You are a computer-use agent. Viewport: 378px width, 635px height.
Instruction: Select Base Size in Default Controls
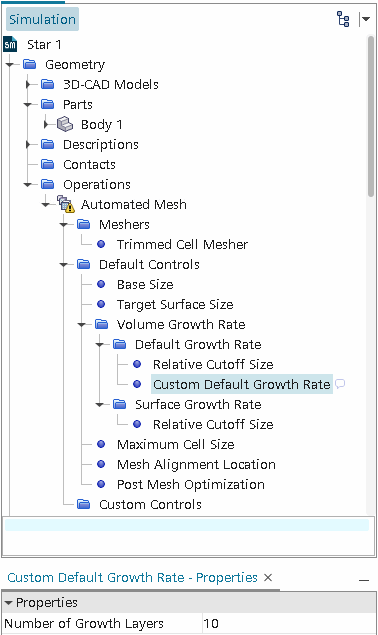tap(145, 284)
